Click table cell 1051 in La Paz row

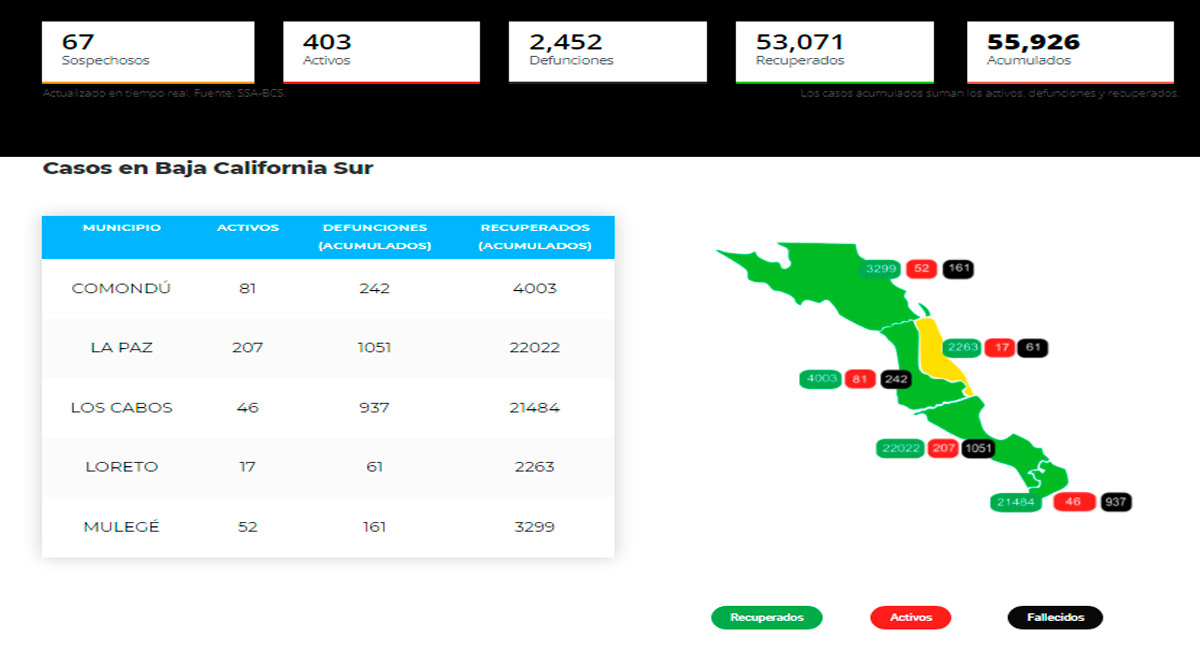tap(375, 348)
